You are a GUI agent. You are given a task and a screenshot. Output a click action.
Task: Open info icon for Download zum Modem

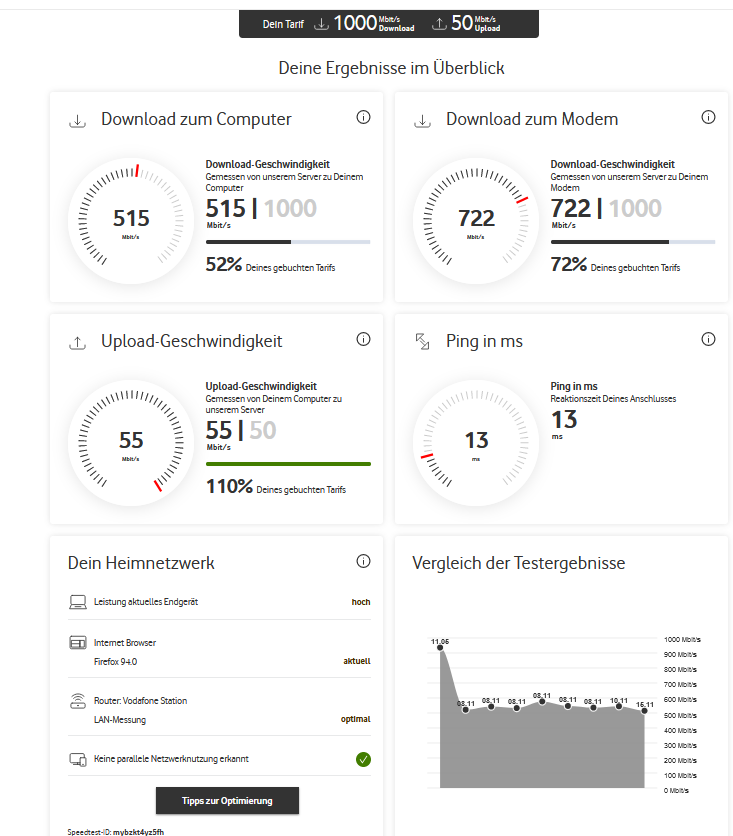pyautogui.click(x=708, y=118)
